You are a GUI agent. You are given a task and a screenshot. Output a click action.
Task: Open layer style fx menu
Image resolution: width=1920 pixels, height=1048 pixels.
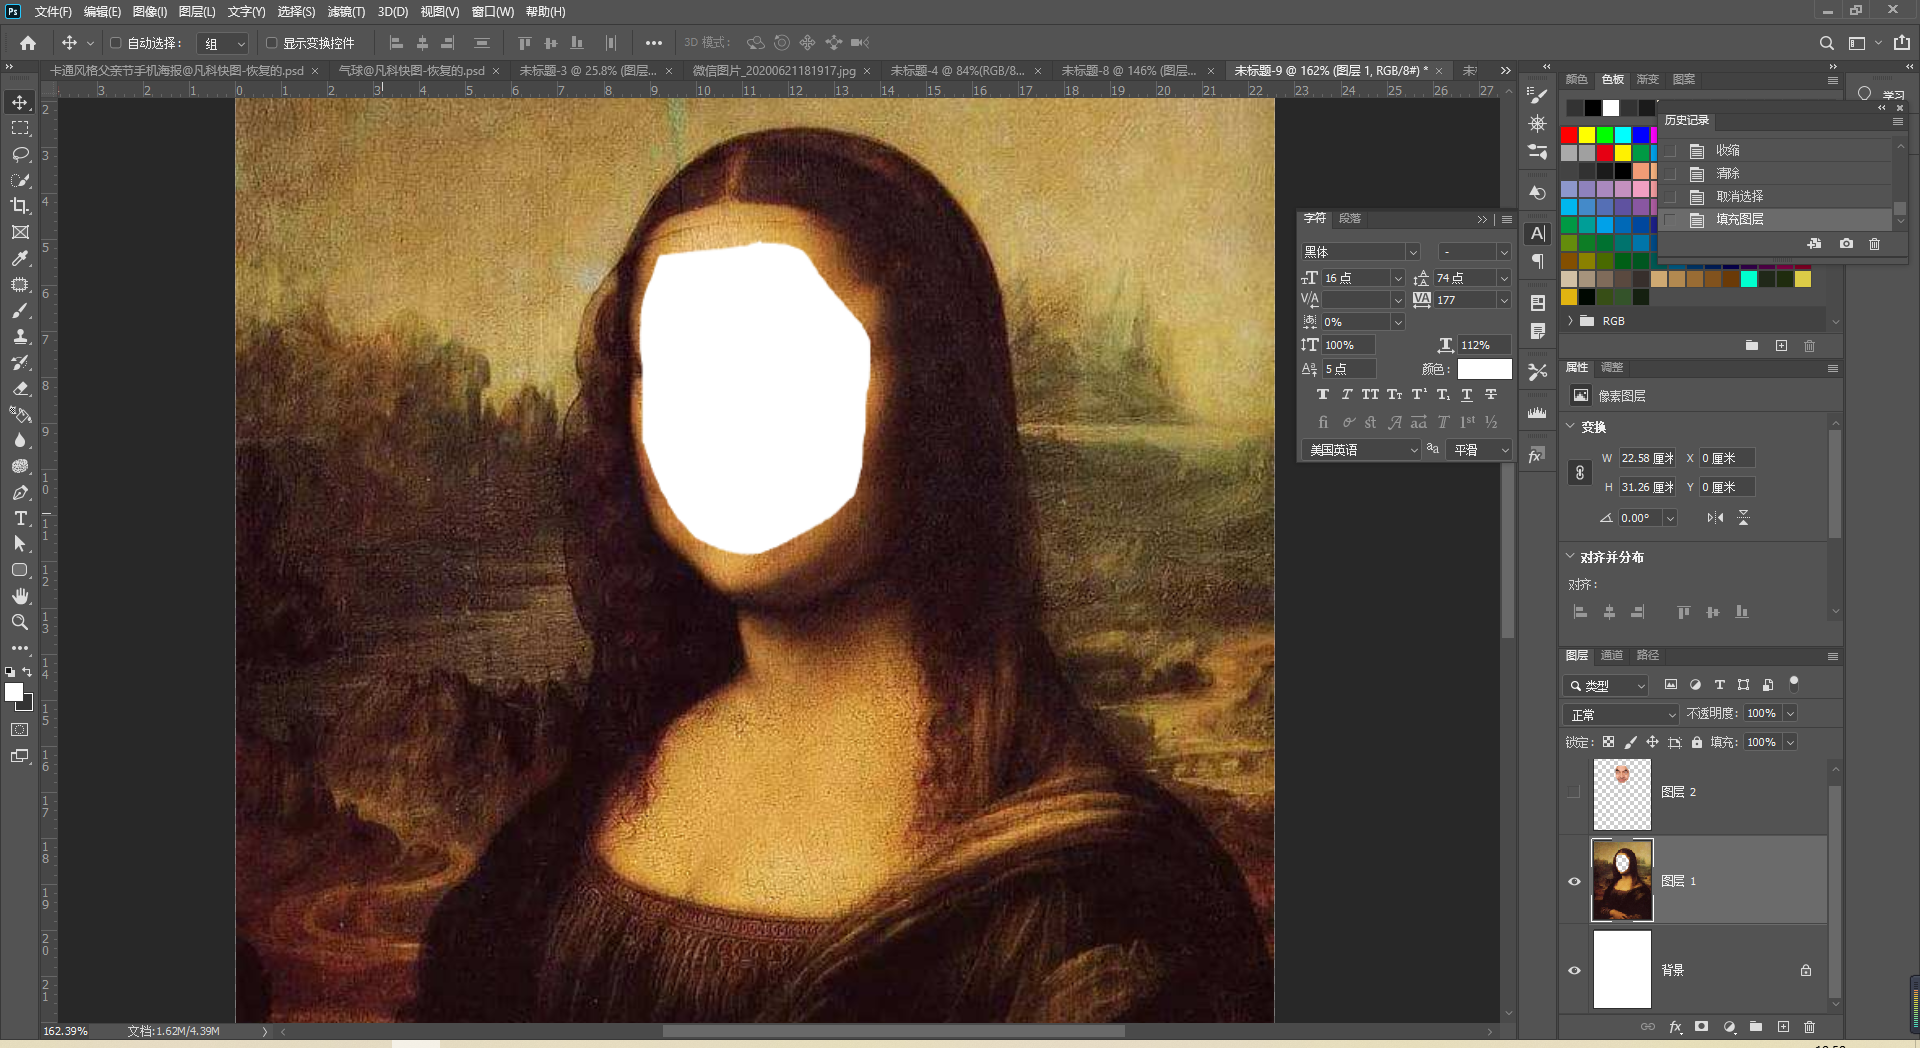1675,1027
